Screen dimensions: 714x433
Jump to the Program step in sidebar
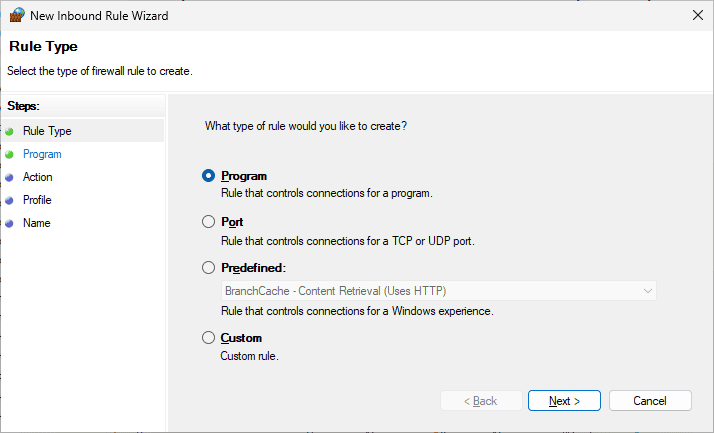[42, 154]
